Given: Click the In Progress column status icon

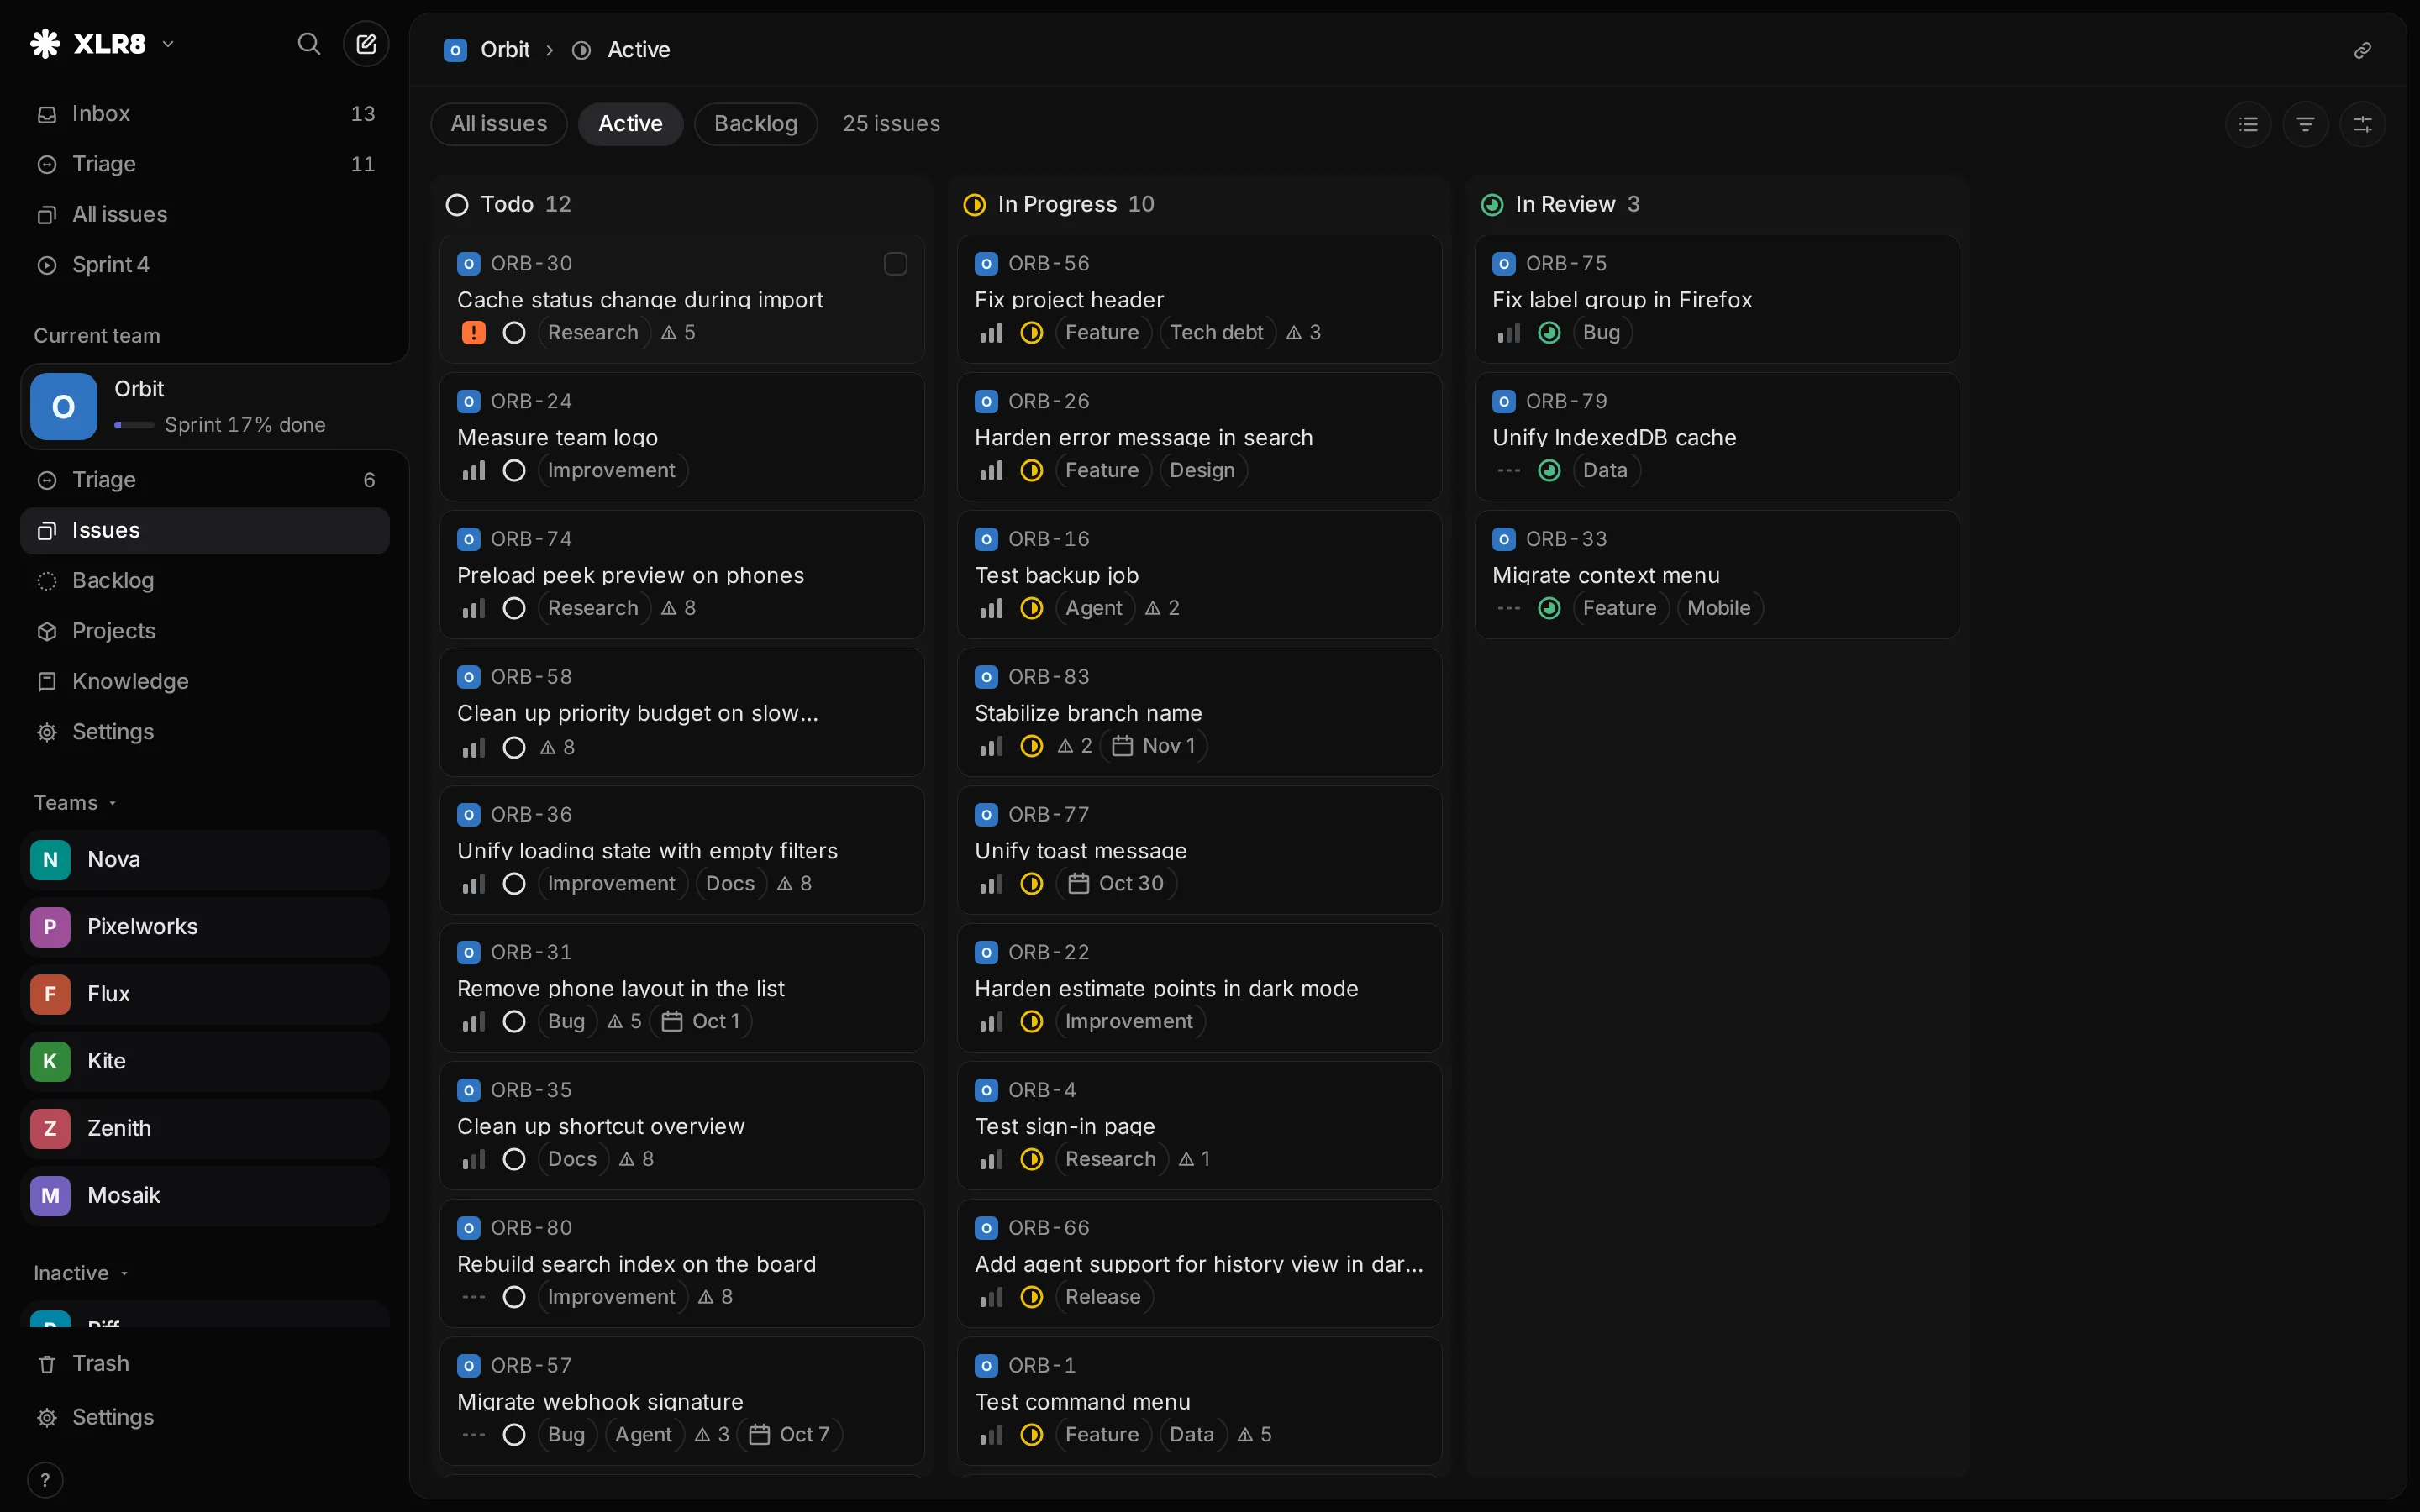Looking at the screenshot, I should [974, 205].
